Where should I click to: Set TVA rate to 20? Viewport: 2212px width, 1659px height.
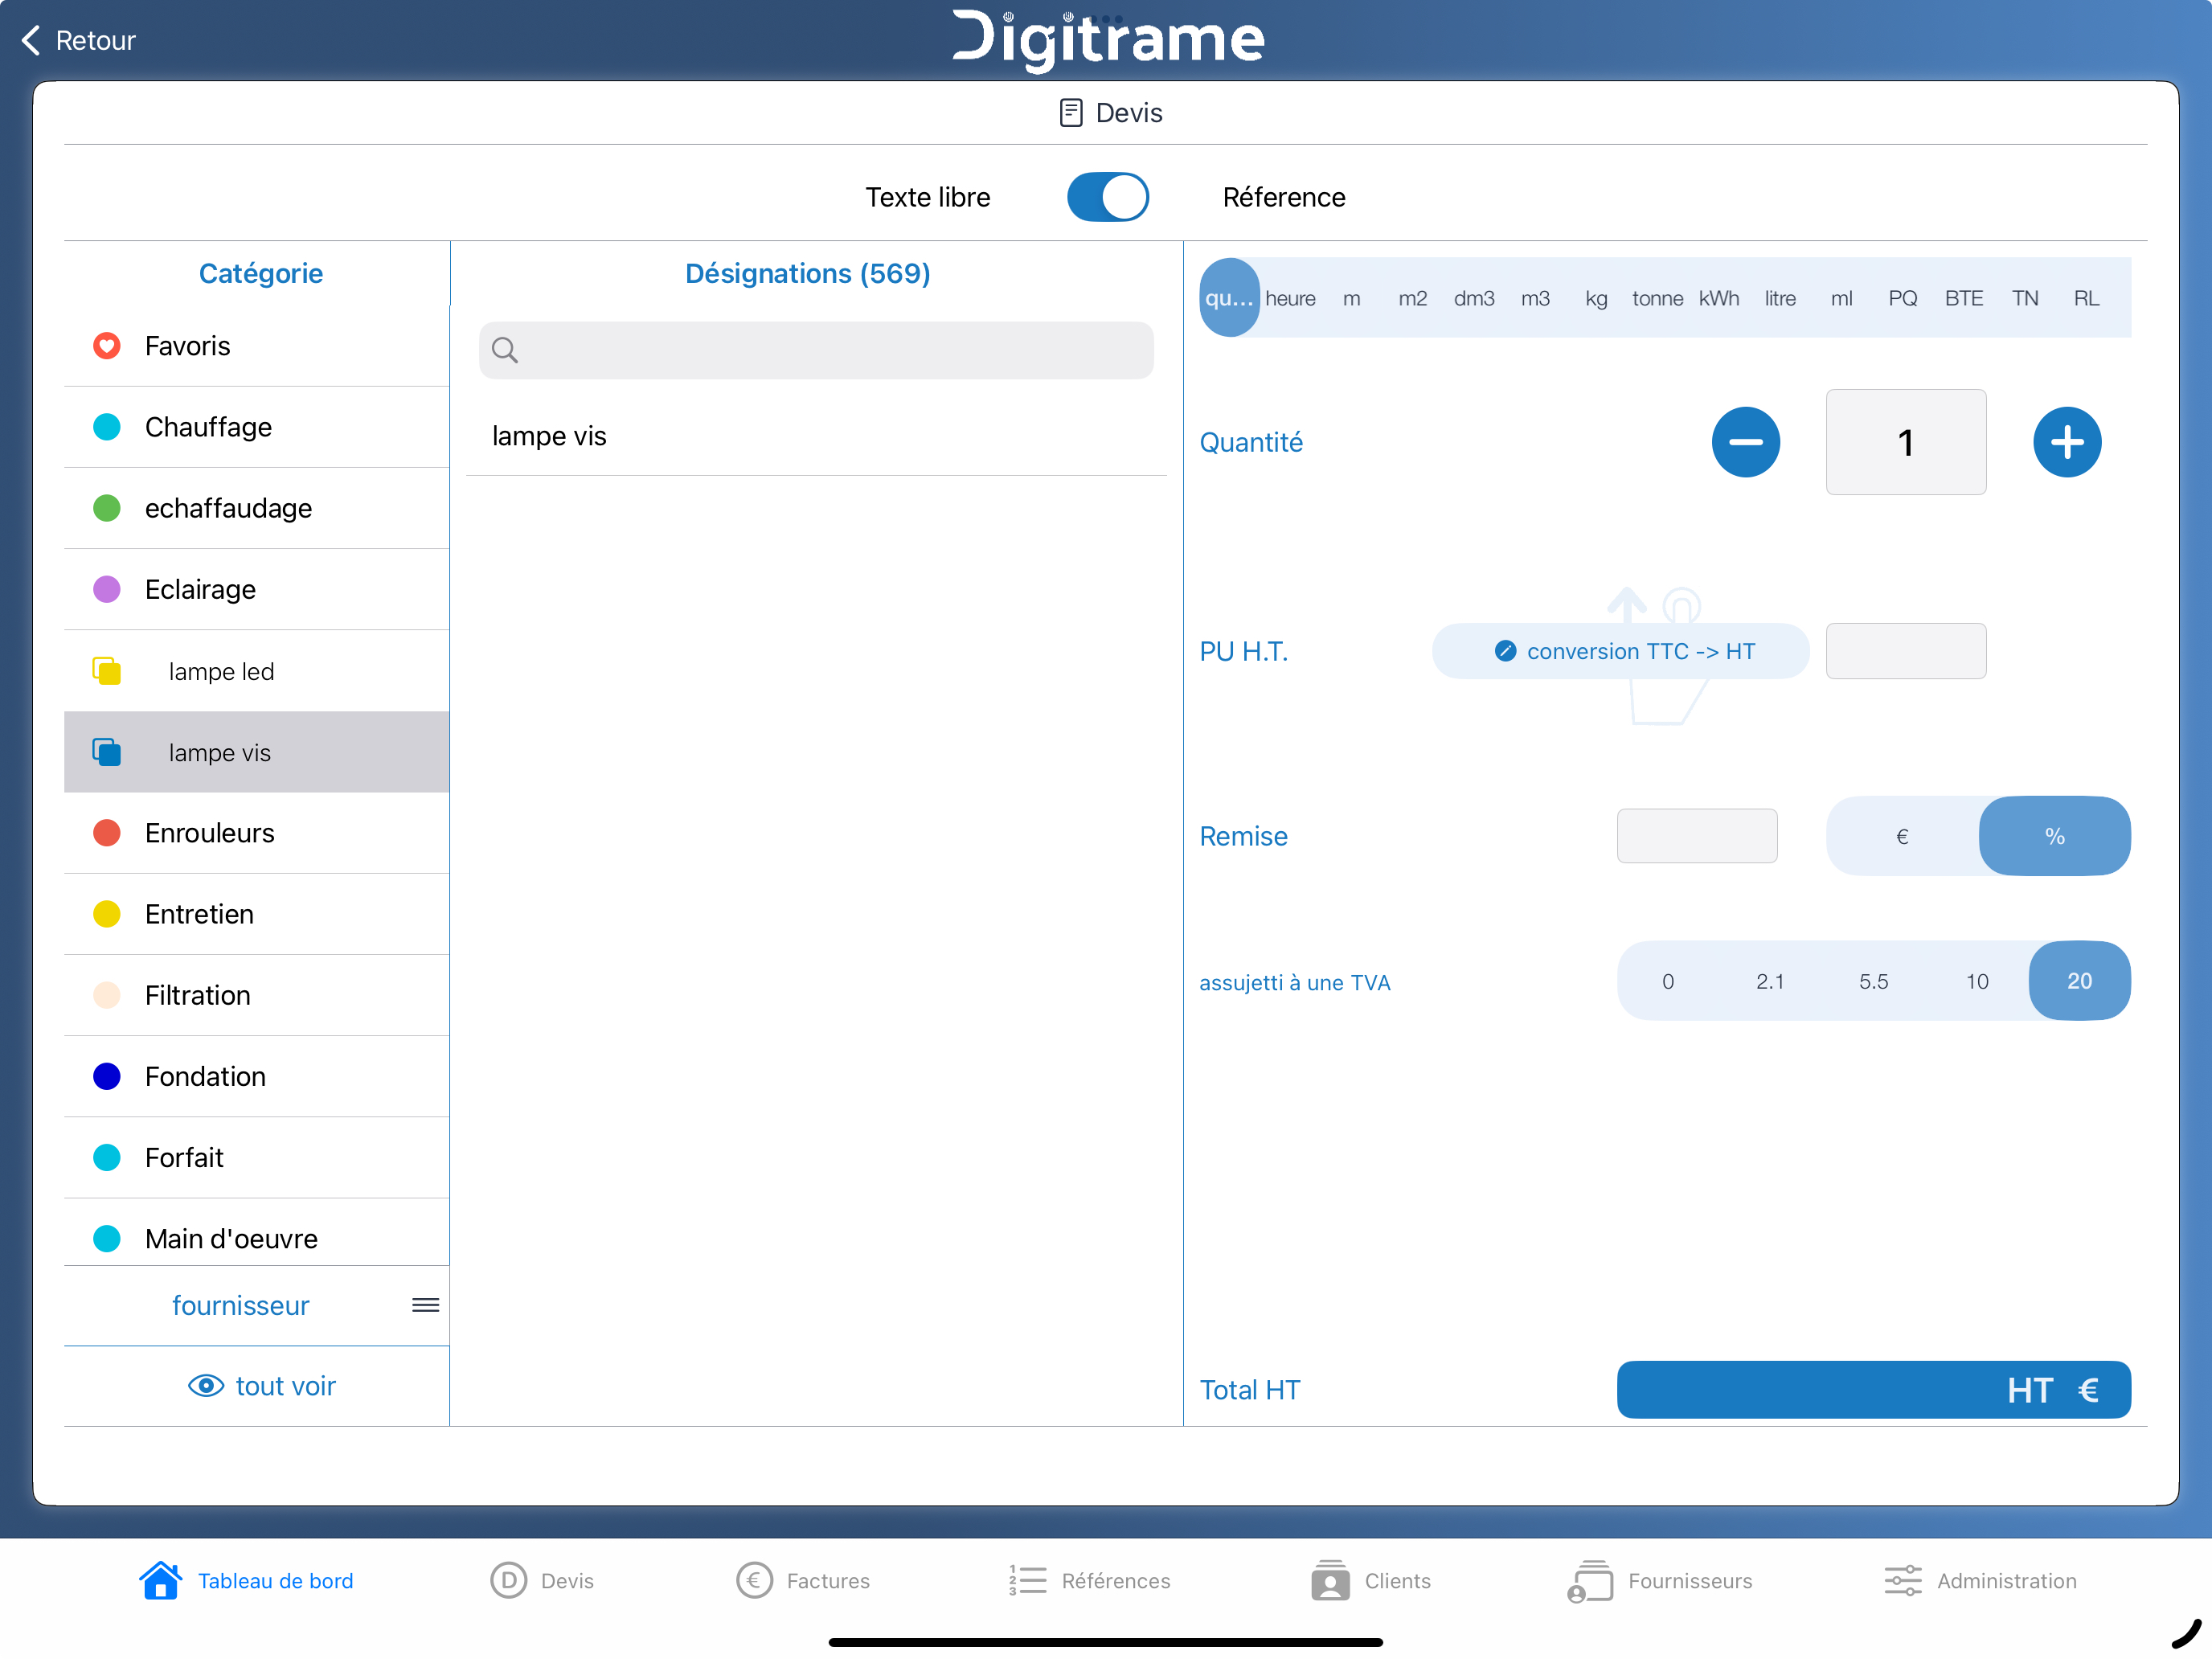point(2079,981)
